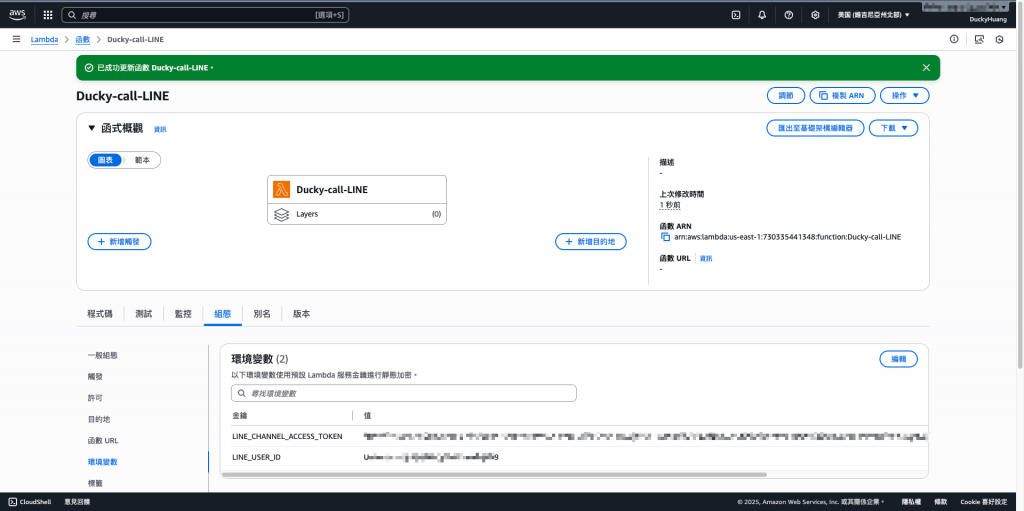Viewport: 1024px width, 511px height.
Task: Click the 資訊 link next to 函式概觀
Action: coord(160,129)
